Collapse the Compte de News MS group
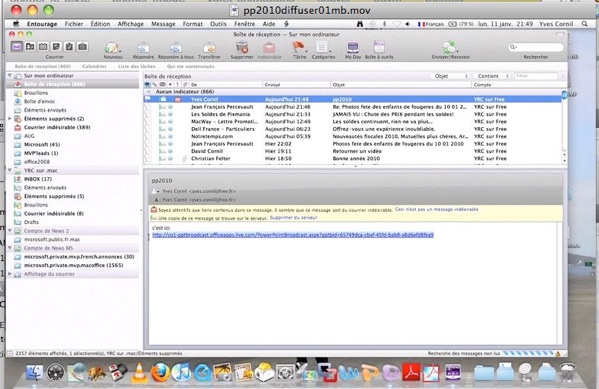 10,248
